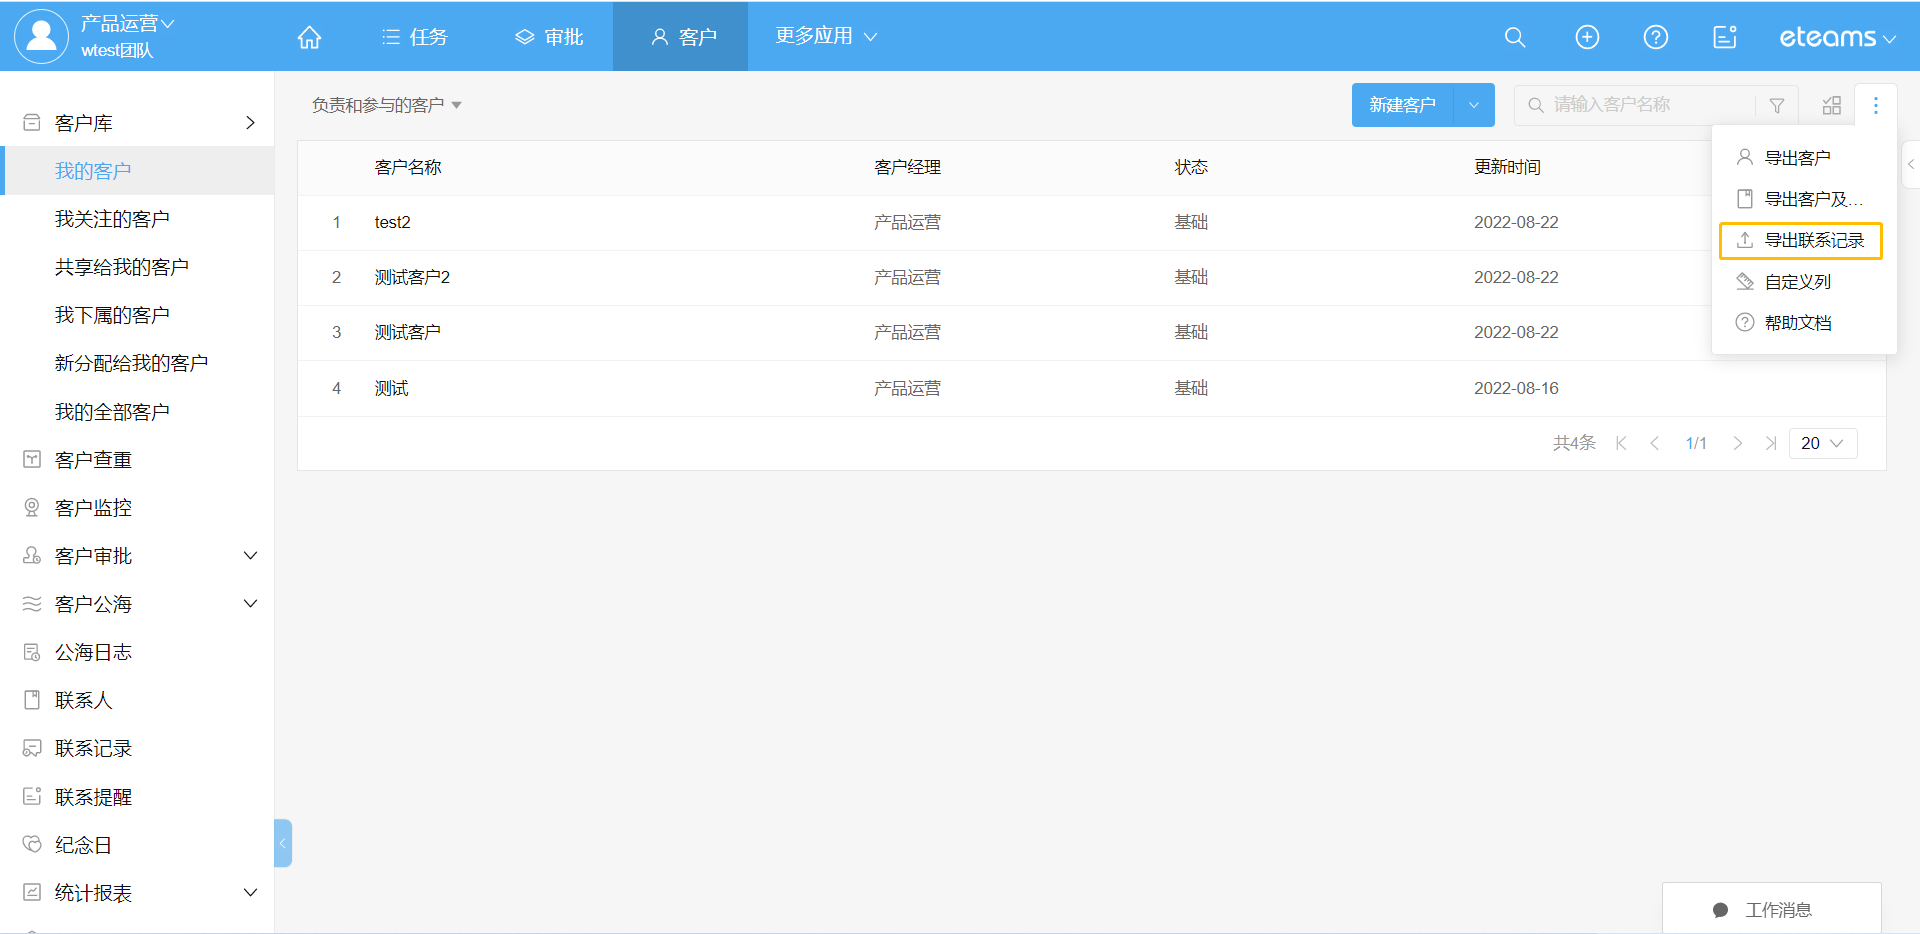The image size is (1920, 934).
Task: Change page size from 20 dropdown
Action: click(x=1822, y=443)
